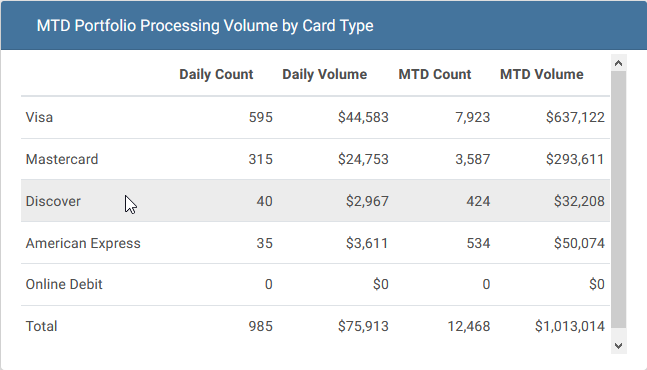
Task: Click the MTD Count column header
Action: (434, 74)
